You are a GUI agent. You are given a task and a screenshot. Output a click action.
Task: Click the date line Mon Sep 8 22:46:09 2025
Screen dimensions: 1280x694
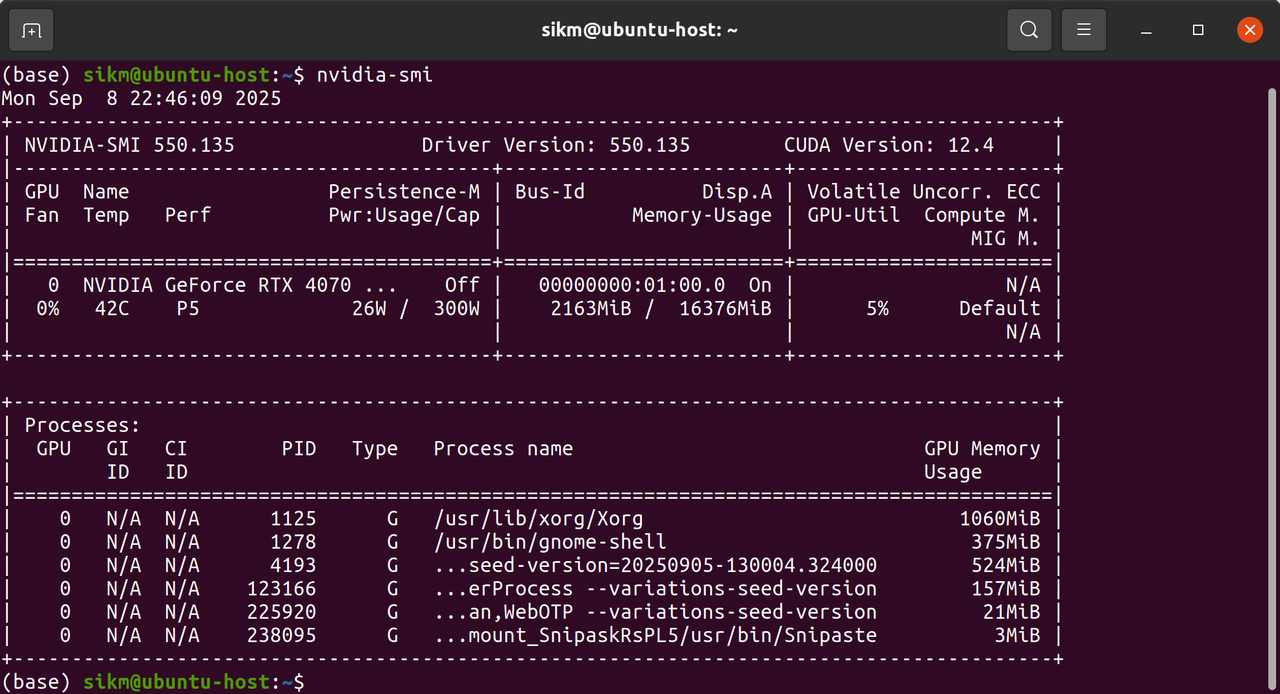point(142,98)
